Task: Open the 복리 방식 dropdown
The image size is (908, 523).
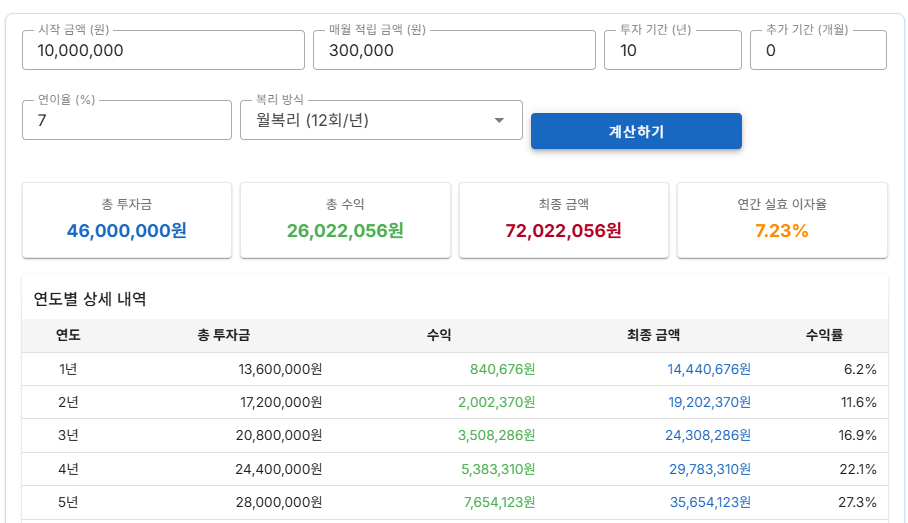Action: pos(381,120)
